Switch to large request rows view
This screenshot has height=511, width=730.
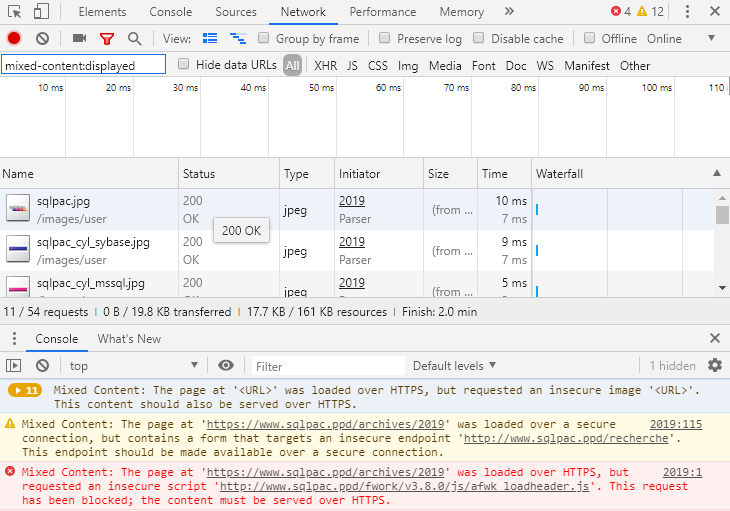coord(210,38)
